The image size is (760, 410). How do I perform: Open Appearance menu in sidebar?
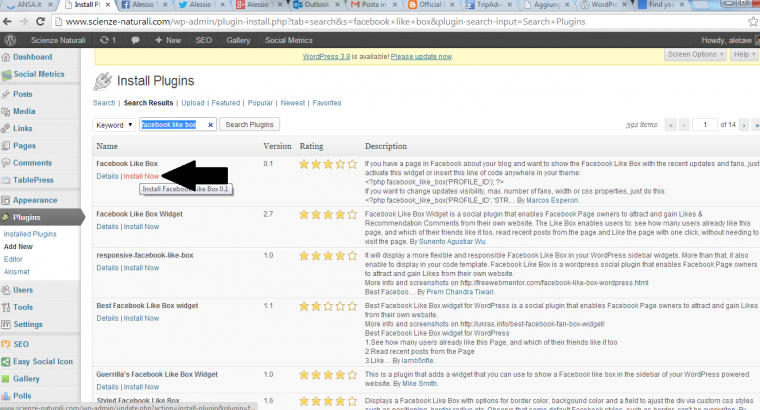point(35,200)
